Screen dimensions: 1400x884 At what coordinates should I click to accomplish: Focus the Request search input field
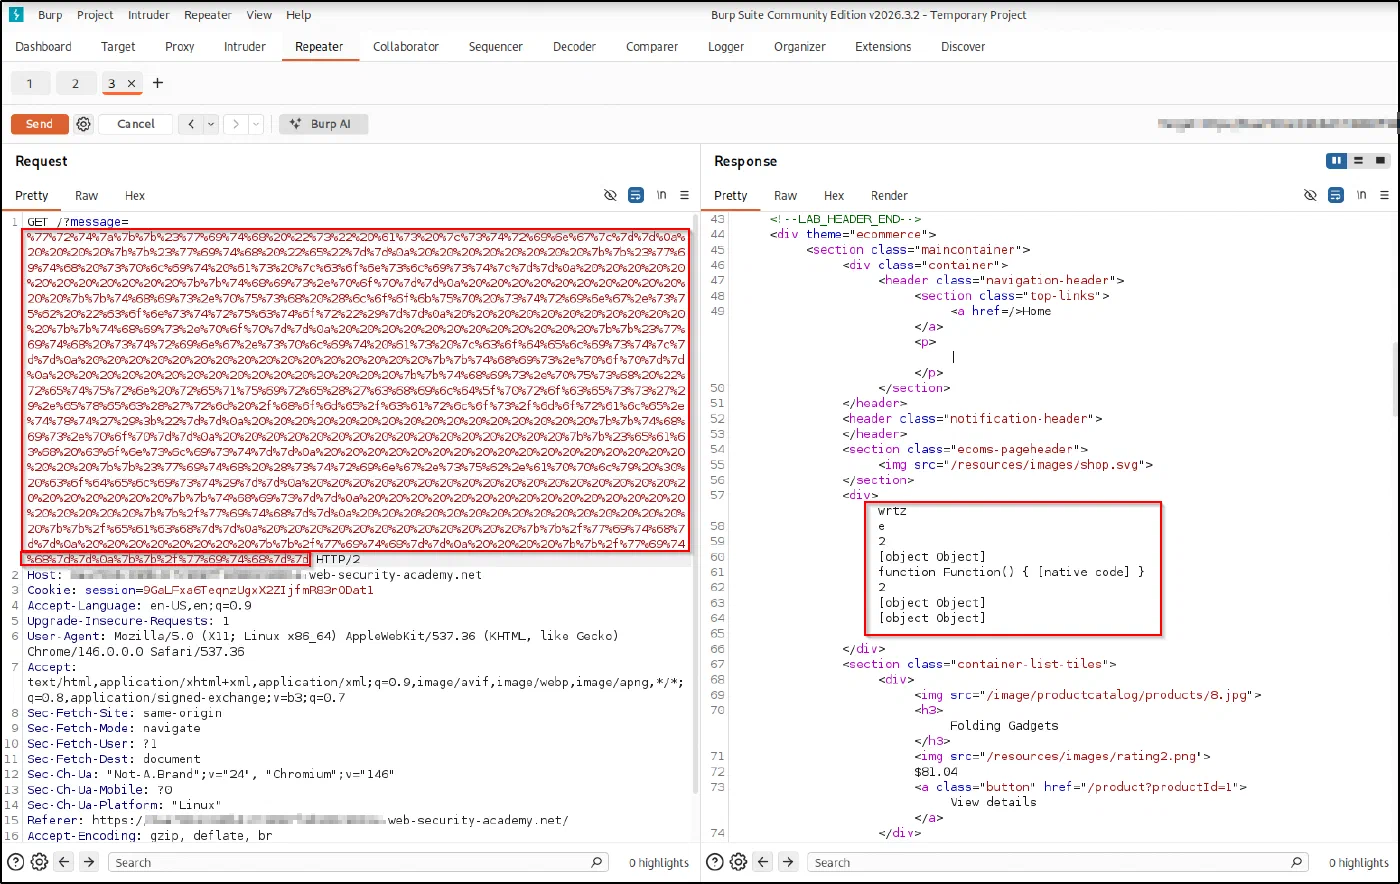pos(358,862)
